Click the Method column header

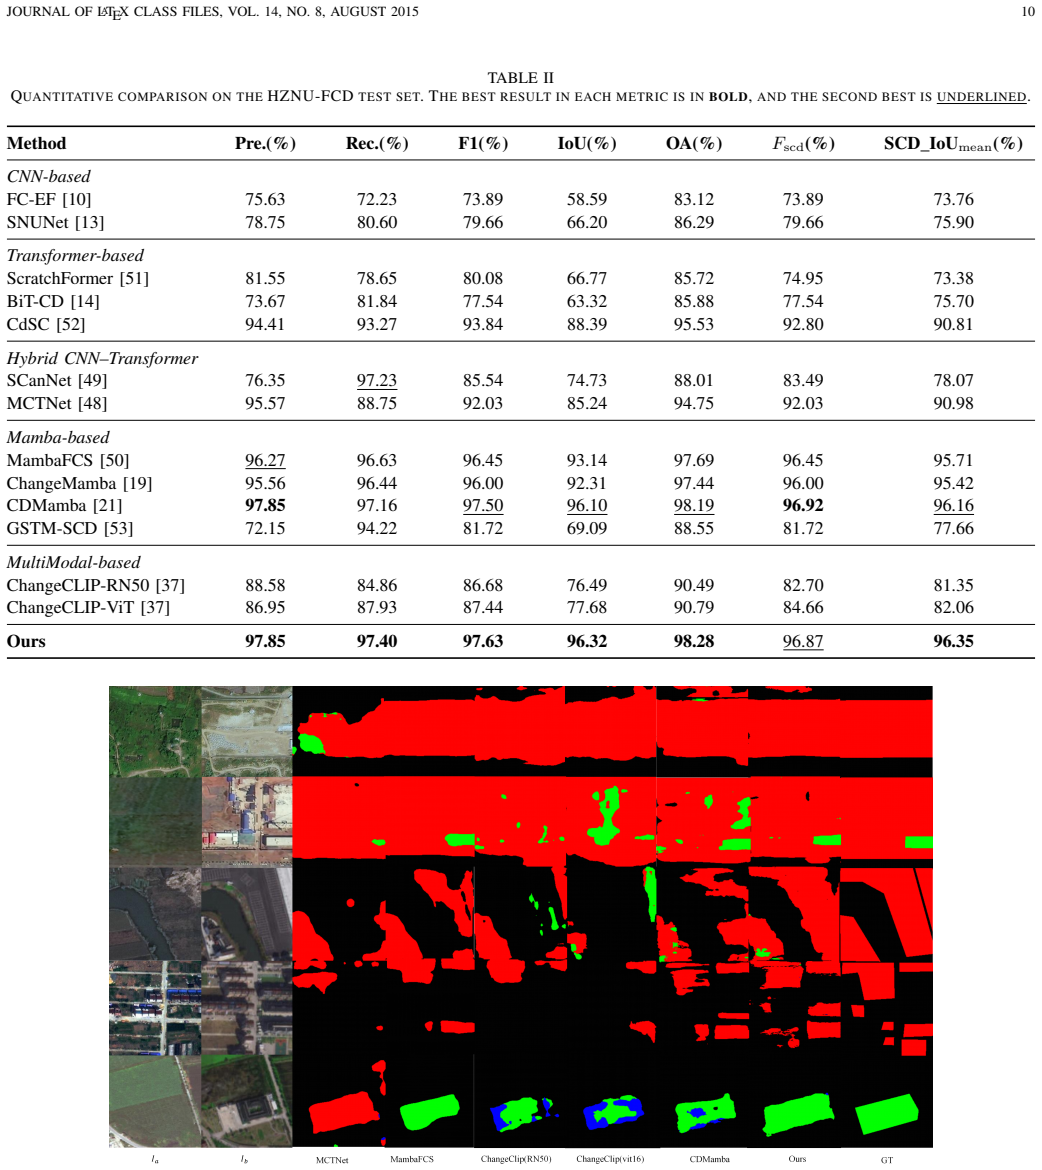point(37,143)
